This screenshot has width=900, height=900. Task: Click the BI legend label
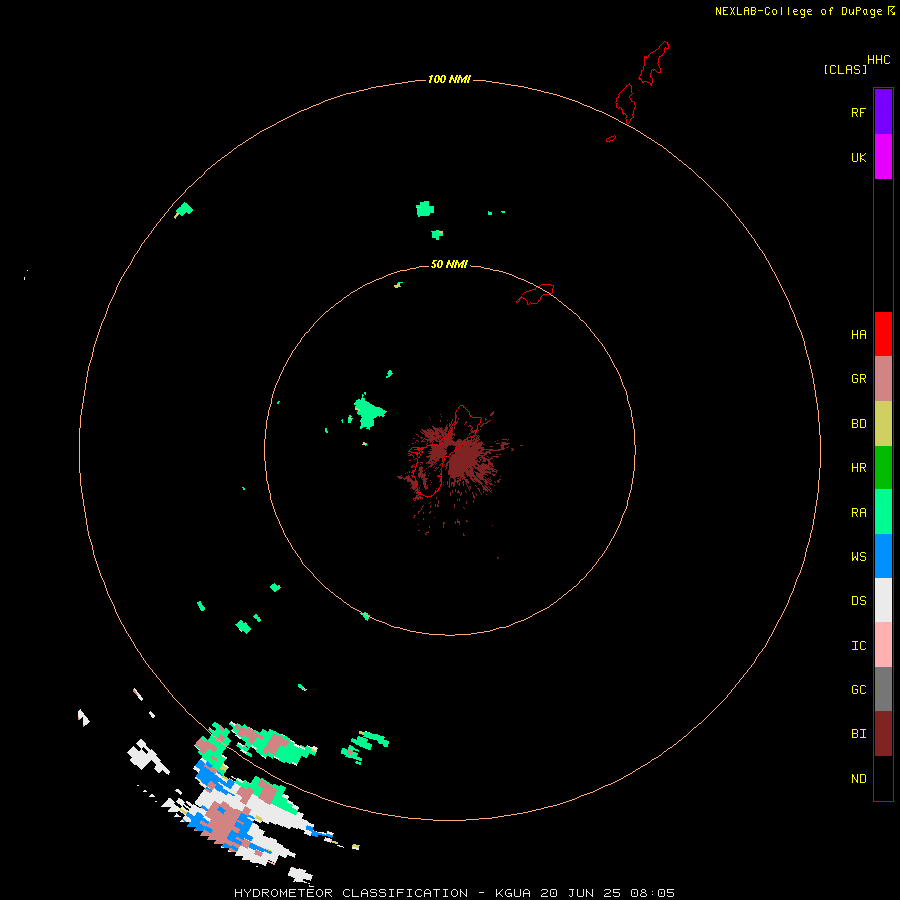tap(858, 734)
